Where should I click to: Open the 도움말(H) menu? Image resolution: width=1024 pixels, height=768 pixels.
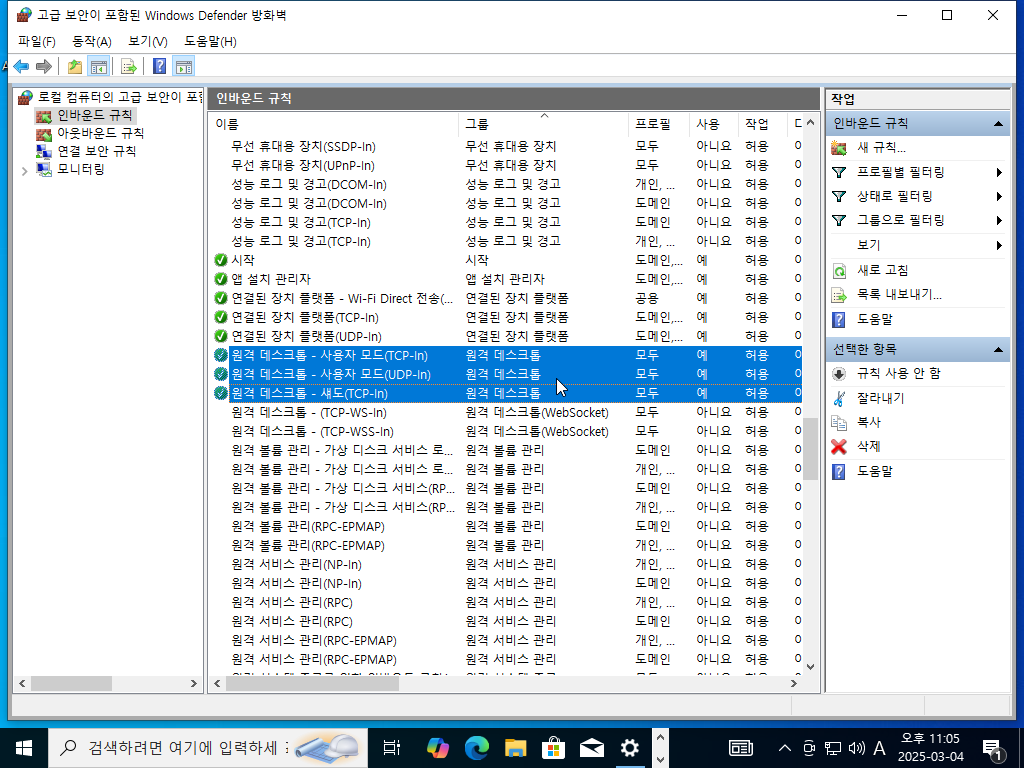(x=210, y=42)
